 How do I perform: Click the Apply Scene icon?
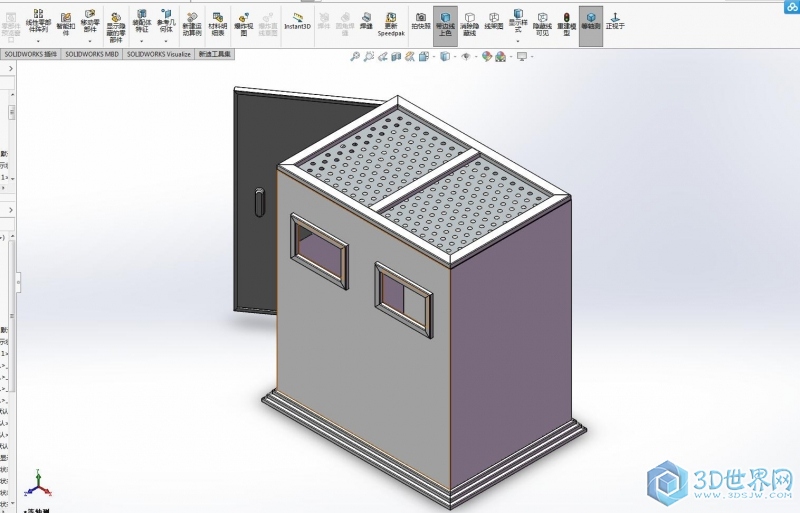[x=501, y=57]
